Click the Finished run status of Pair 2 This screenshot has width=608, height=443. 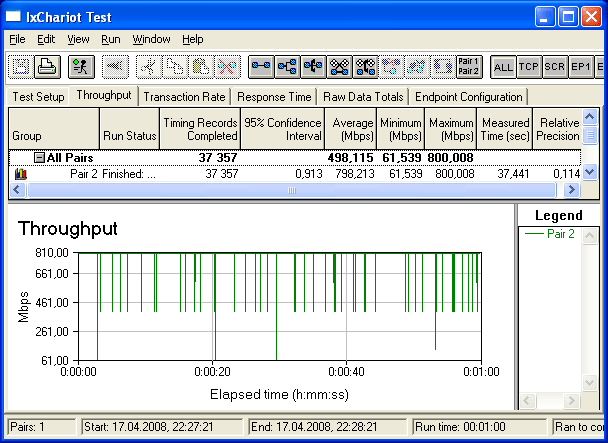pos(129,174)
